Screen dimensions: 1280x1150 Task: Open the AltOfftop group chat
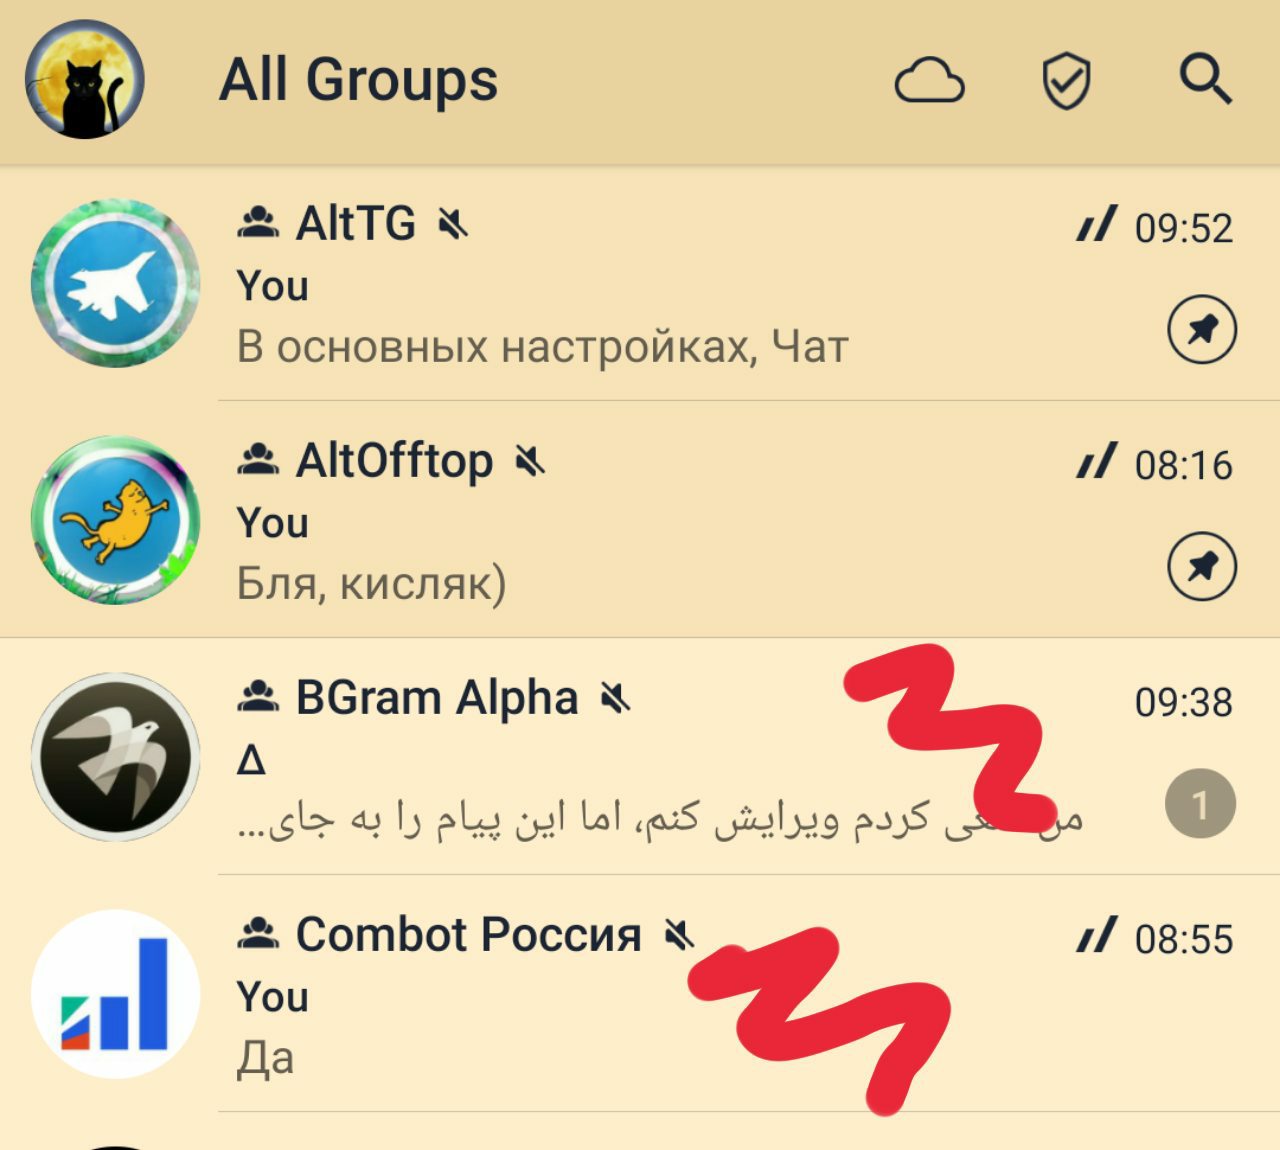tap(640, 520)
